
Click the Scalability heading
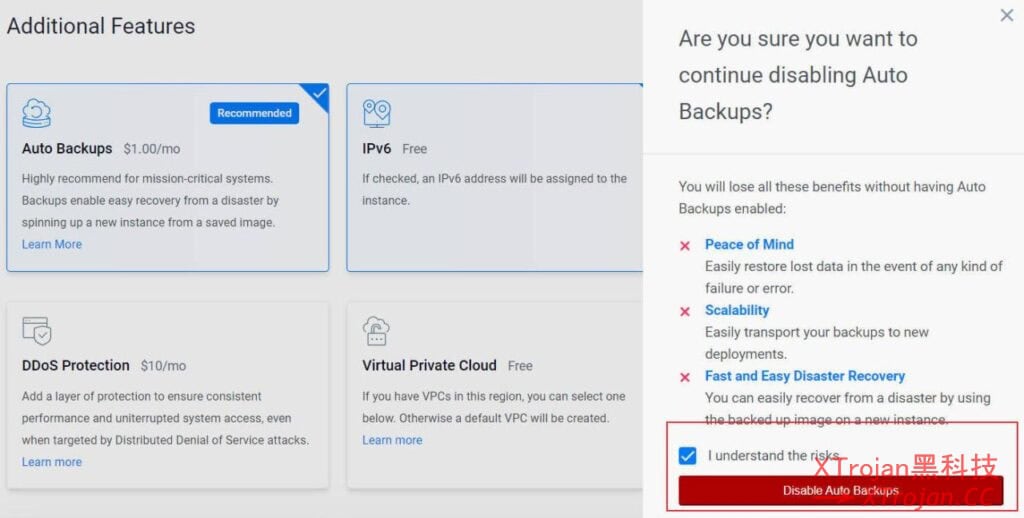point(737,310)
